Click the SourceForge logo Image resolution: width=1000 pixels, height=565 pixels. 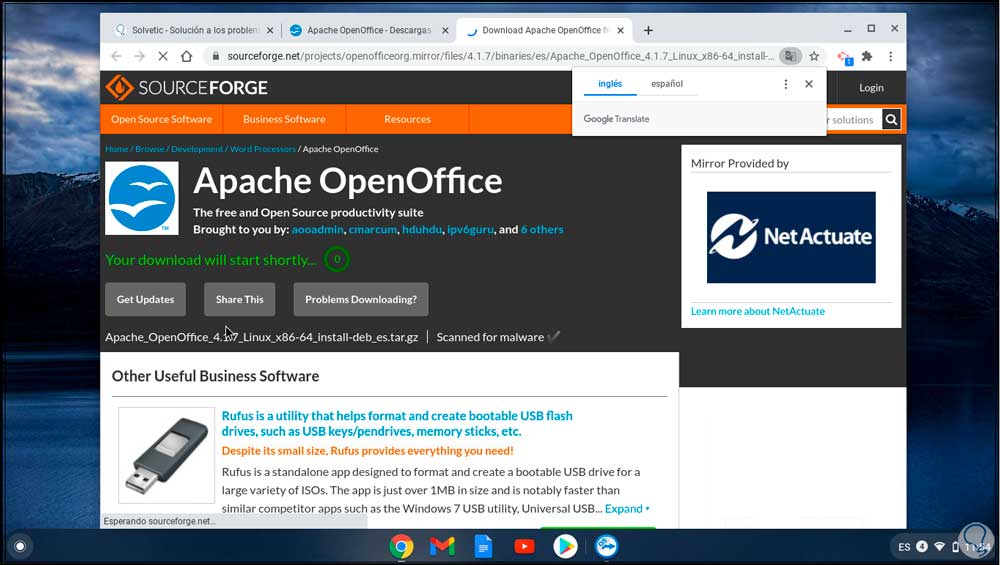coord(187,87)
